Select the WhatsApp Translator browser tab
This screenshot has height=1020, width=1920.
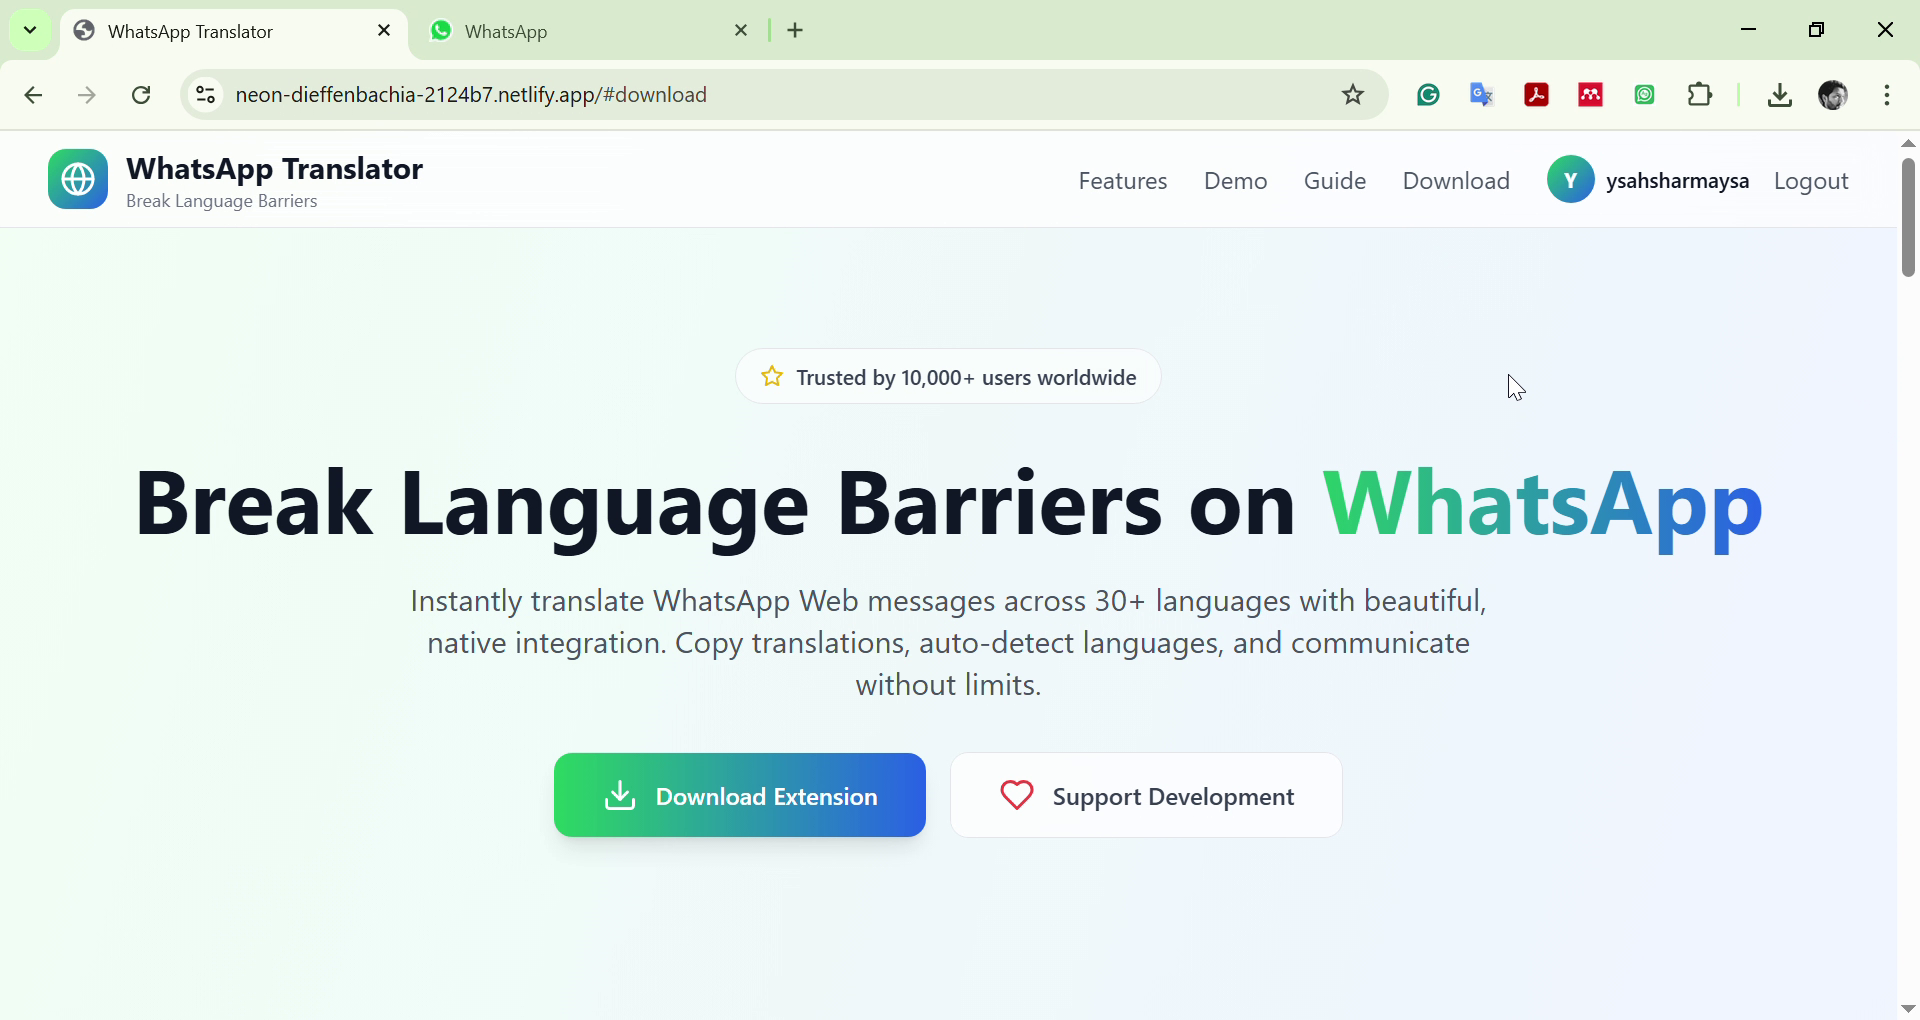point(234,31)
